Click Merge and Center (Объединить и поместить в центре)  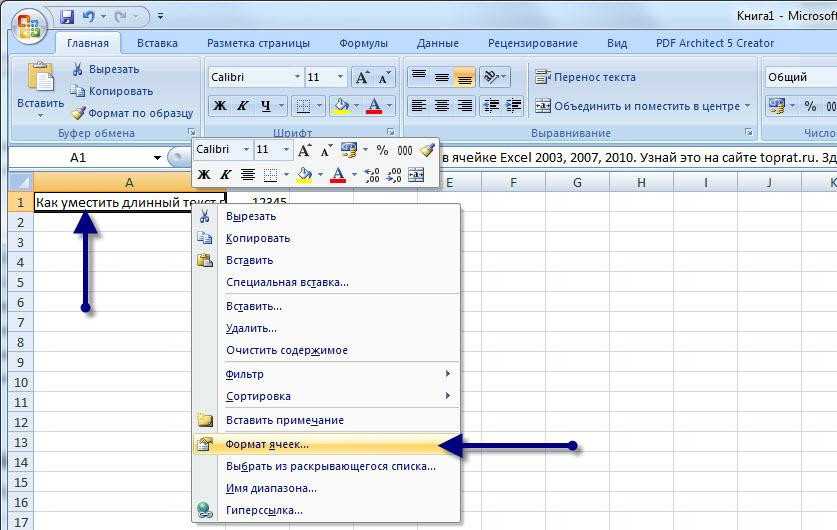637,106
